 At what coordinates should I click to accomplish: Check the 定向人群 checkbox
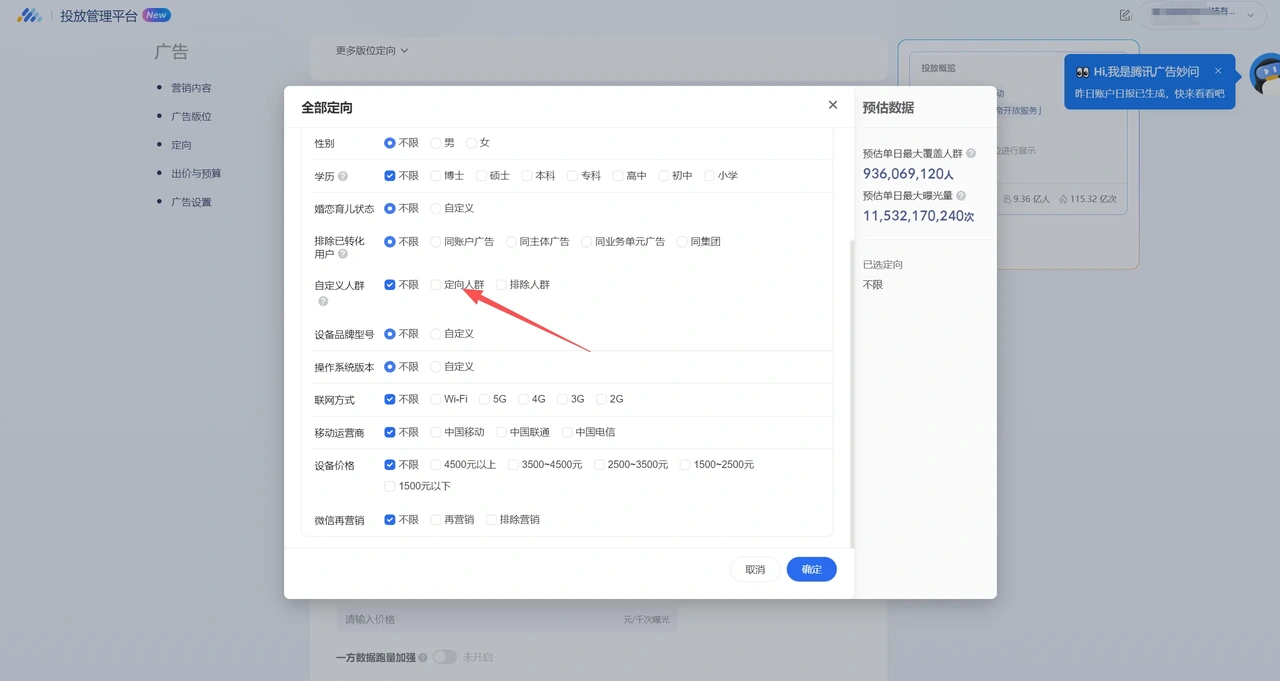click(x=436, y=285)
